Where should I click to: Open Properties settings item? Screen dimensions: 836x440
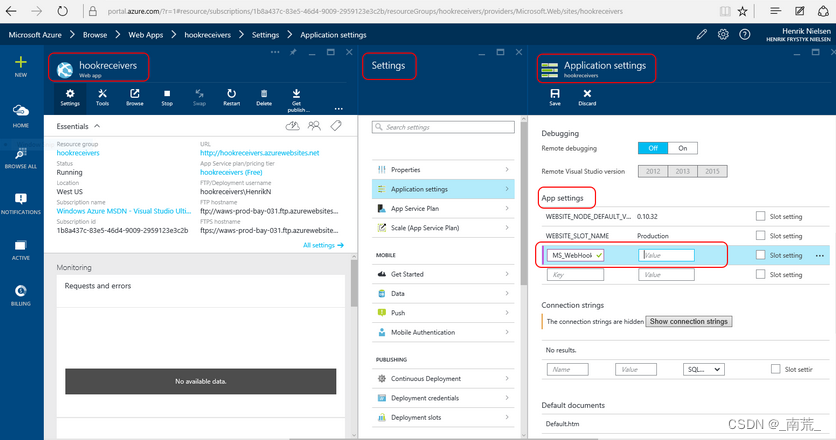(443, 170)
